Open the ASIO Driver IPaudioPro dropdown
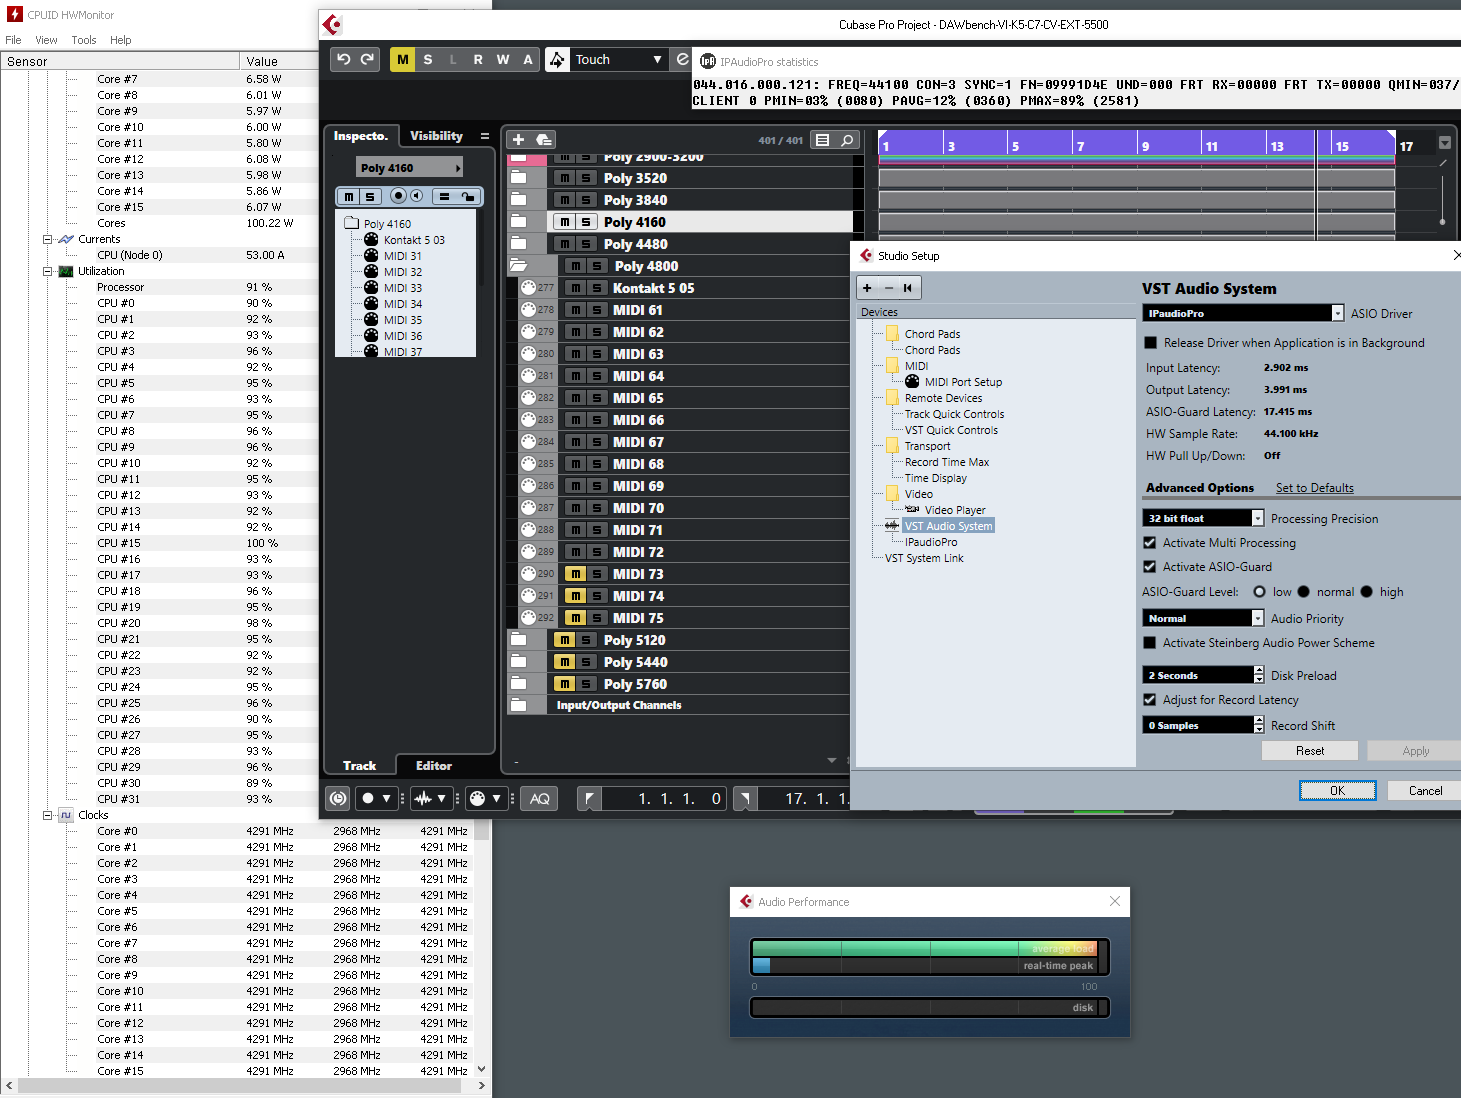 click(1243, 313)
